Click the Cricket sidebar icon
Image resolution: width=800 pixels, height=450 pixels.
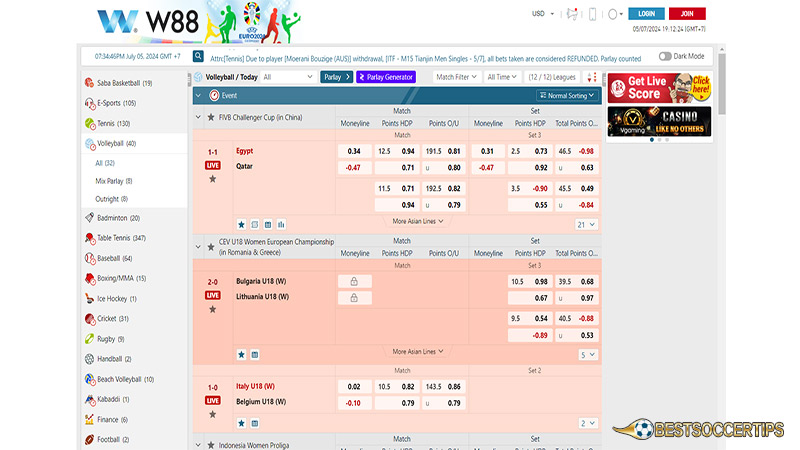pos(90,319)
